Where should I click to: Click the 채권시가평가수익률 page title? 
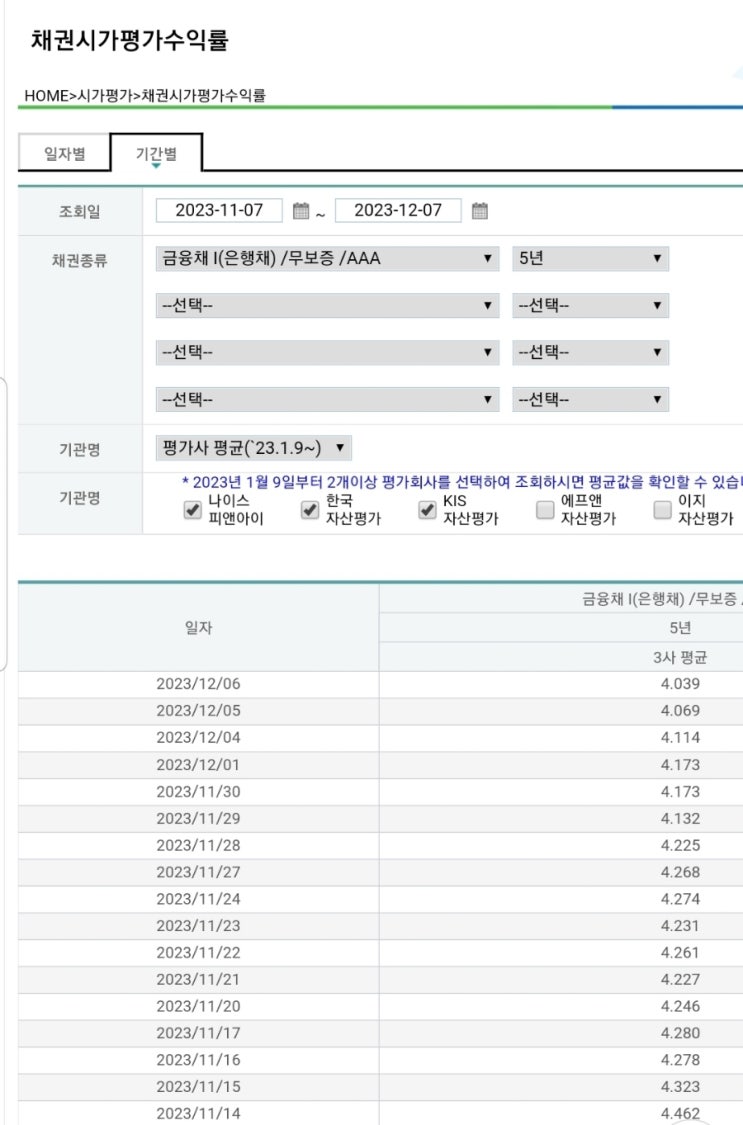130,39
